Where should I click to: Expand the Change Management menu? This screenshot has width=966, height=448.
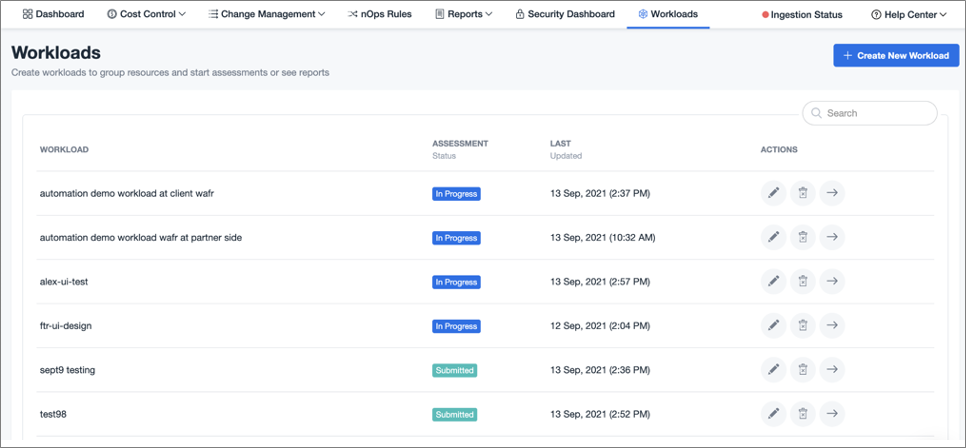click(x=267, y=14)
